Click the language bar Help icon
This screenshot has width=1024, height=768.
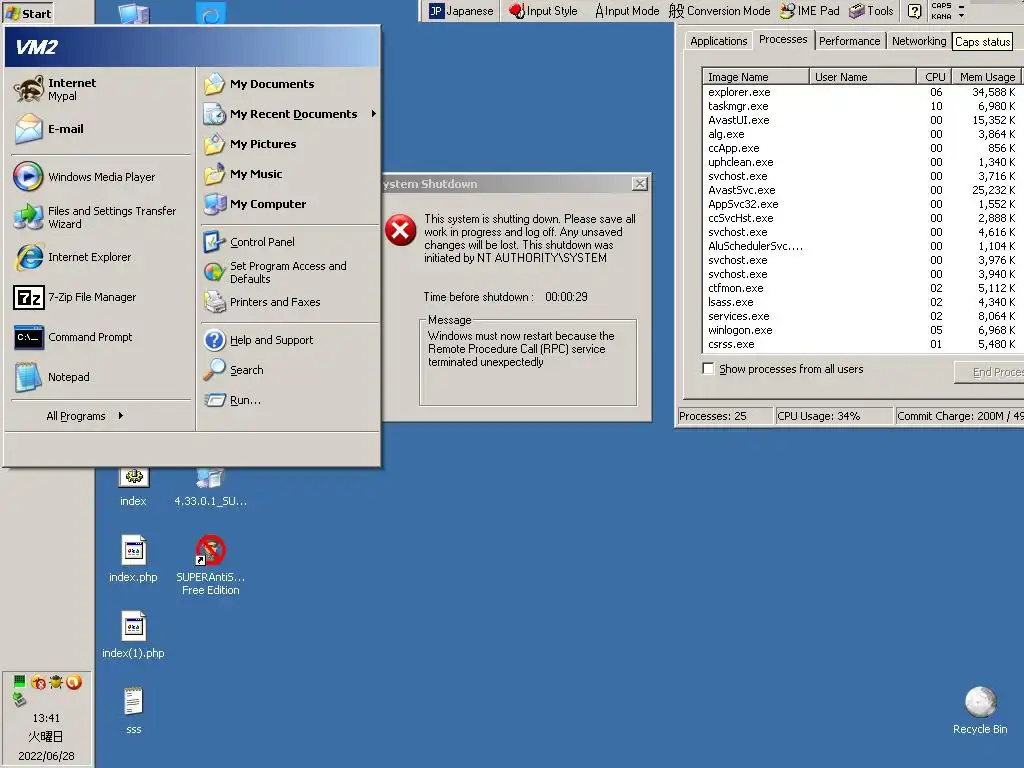[915, 11]
